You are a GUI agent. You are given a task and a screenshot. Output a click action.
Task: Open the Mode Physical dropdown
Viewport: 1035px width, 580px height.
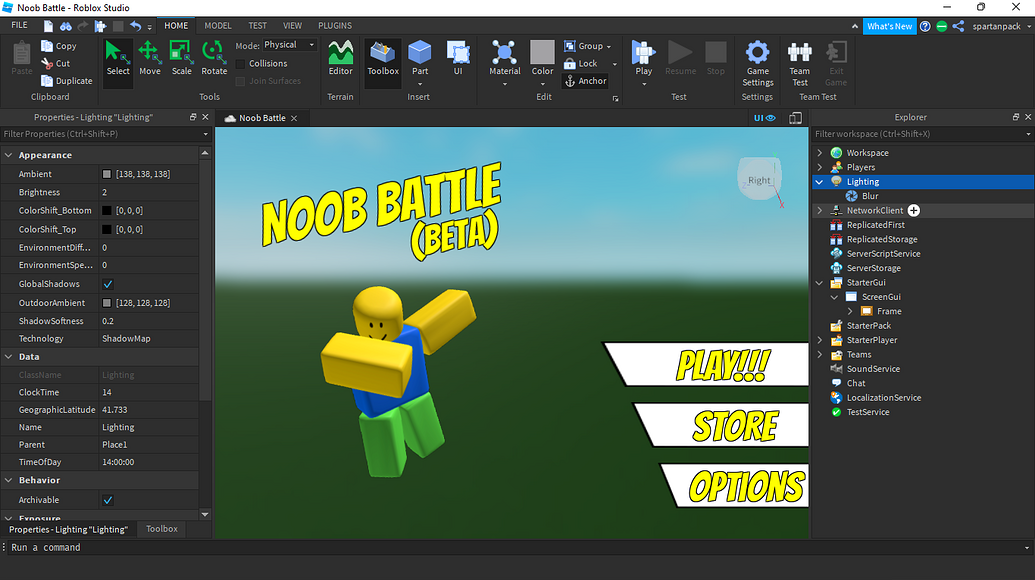coord(290,45)
